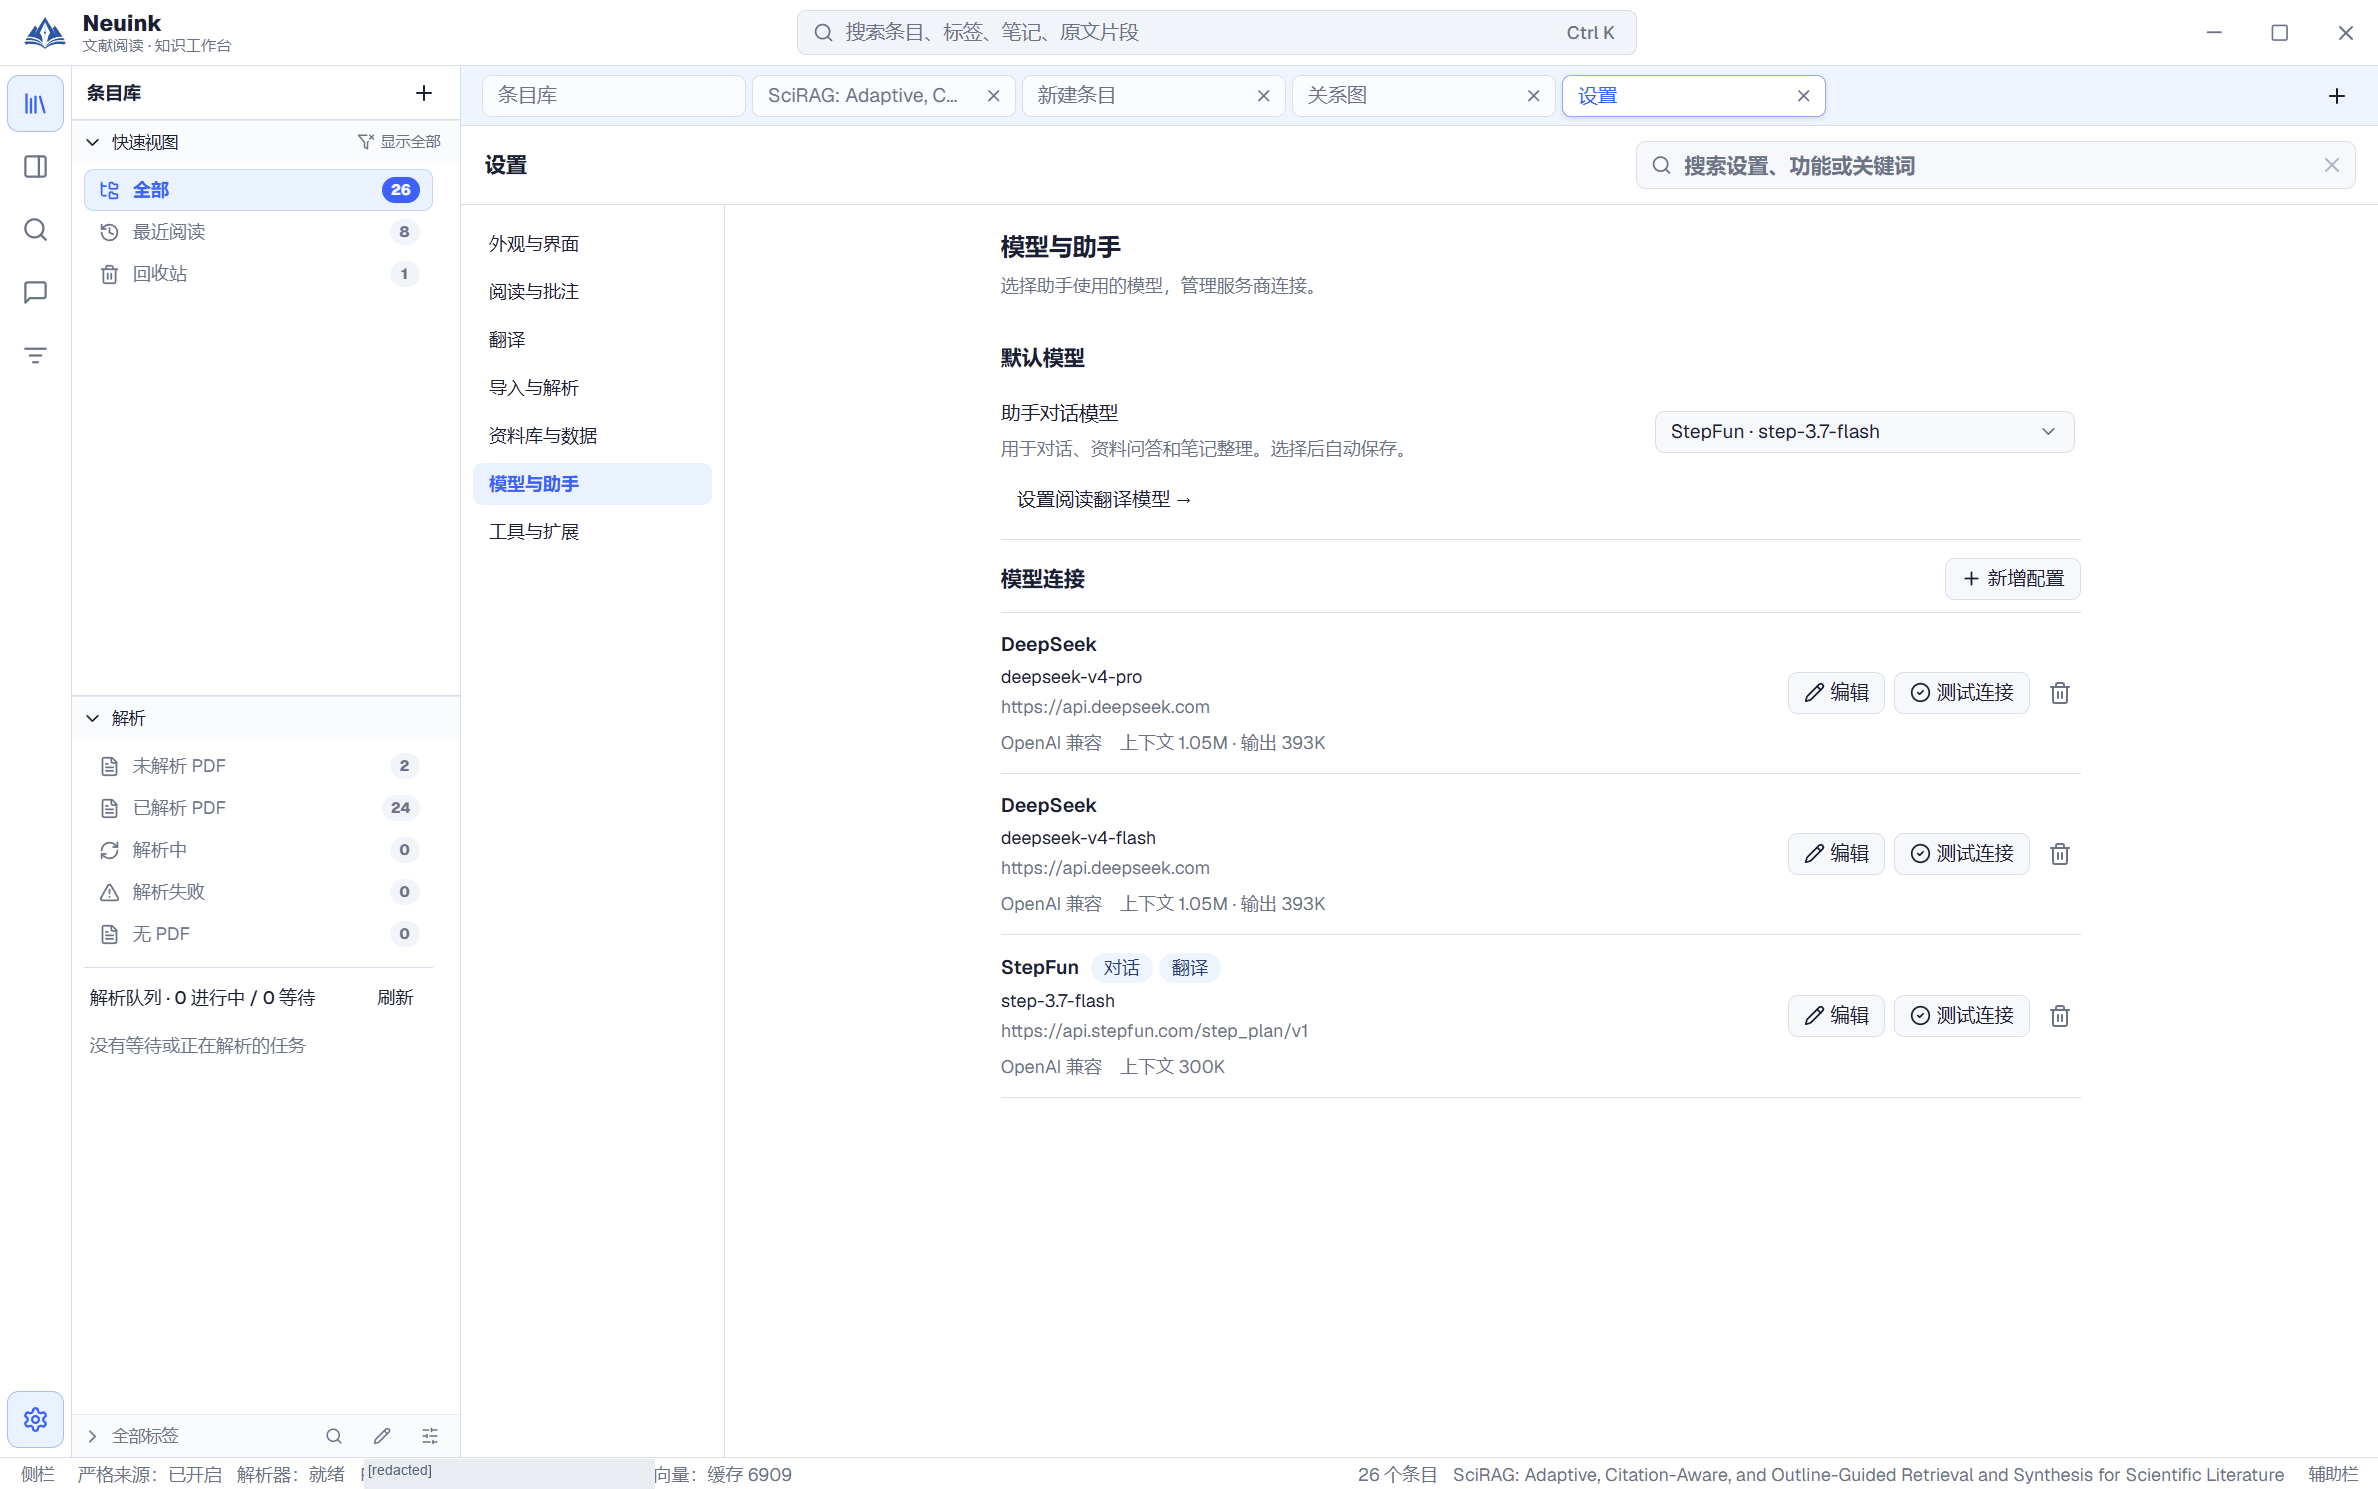The height and width of the screenshot is (1489, 2378).
Task: Delete deepseek-v4-flash connection
Action: pyautogui.click(x=2060, y=854)
